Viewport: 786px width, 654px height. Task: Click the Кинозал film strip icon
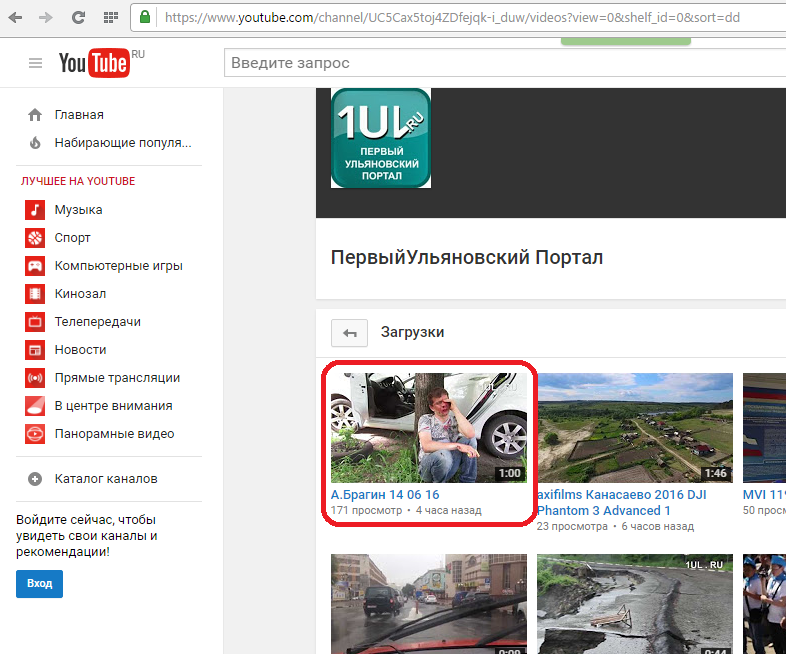(35, 294)
